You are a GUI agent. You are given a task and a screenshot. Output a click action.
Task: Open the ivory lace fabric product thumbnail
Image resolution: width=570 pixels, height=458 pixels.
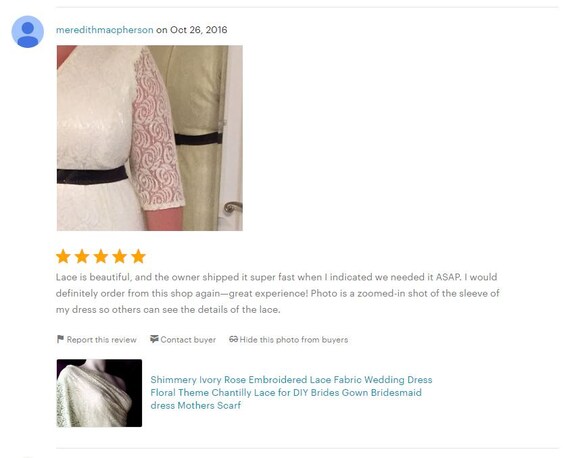coord(99,393)
